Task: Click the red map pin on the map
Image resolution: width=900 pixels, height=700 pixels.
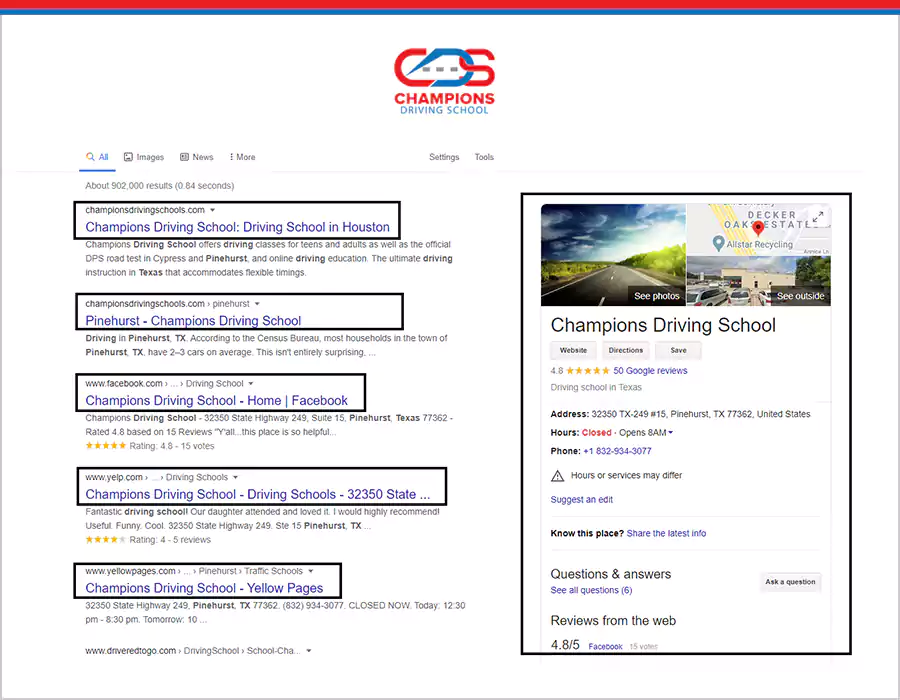Action: tap(758, 228)
